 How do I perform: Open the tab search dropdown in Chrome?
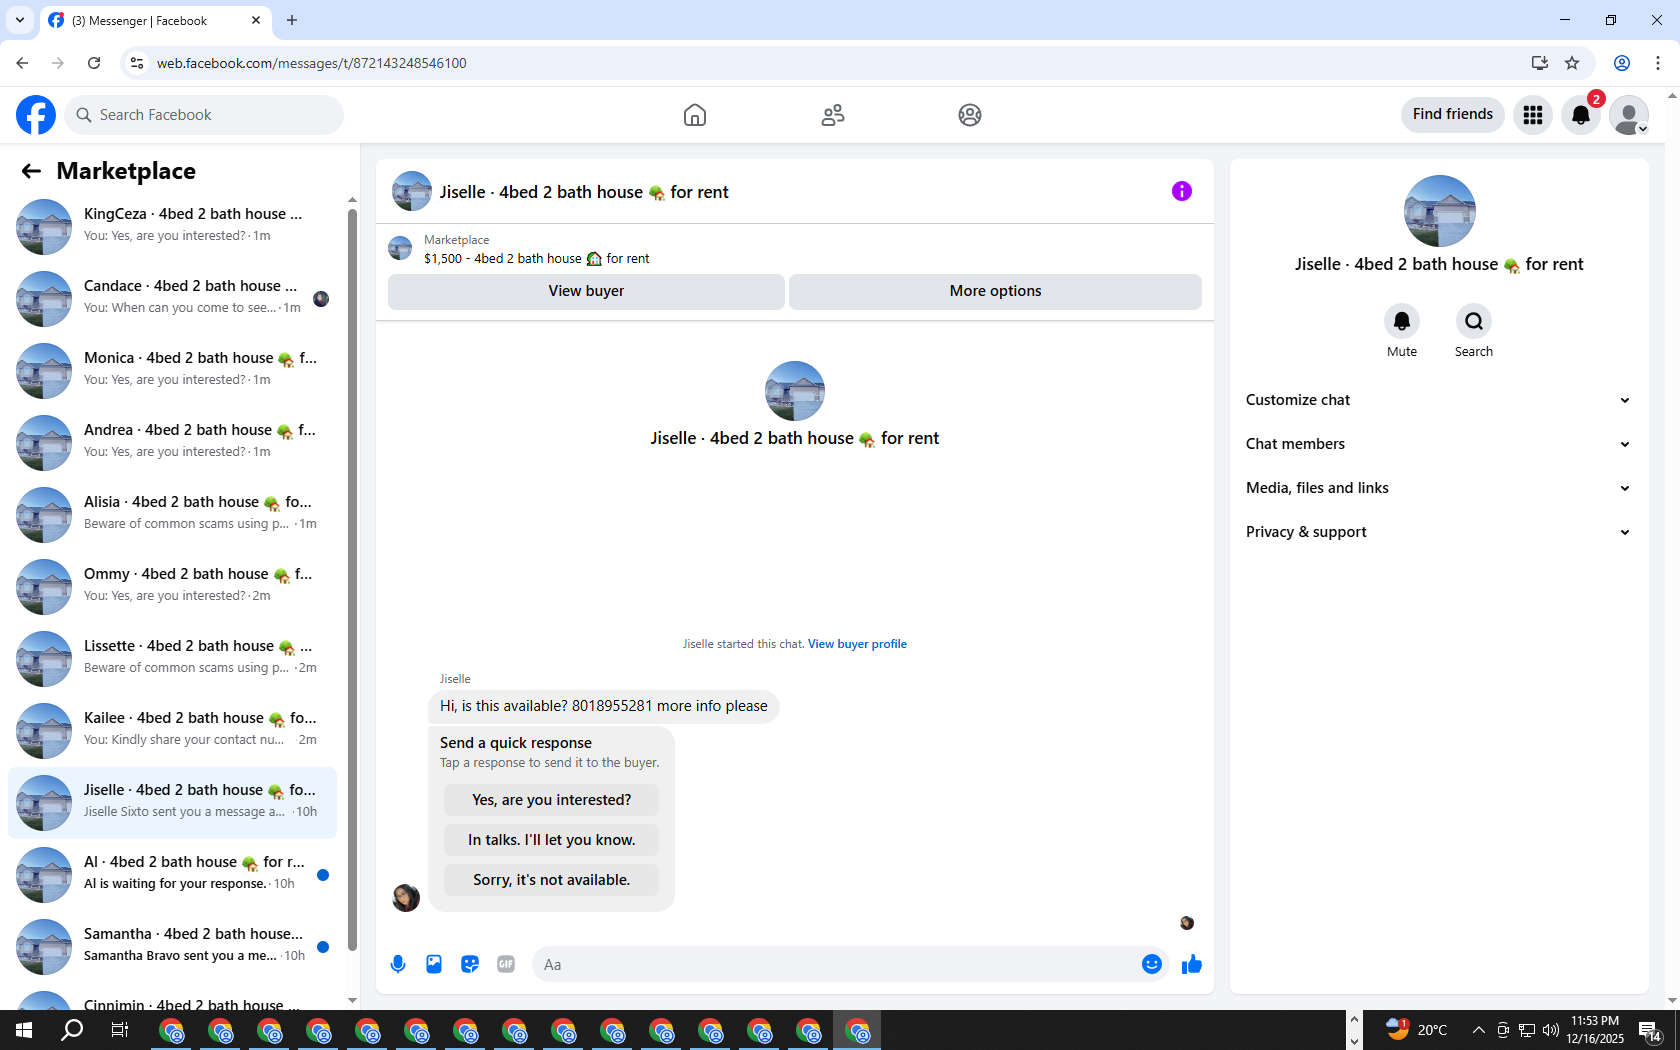[20, 20]
